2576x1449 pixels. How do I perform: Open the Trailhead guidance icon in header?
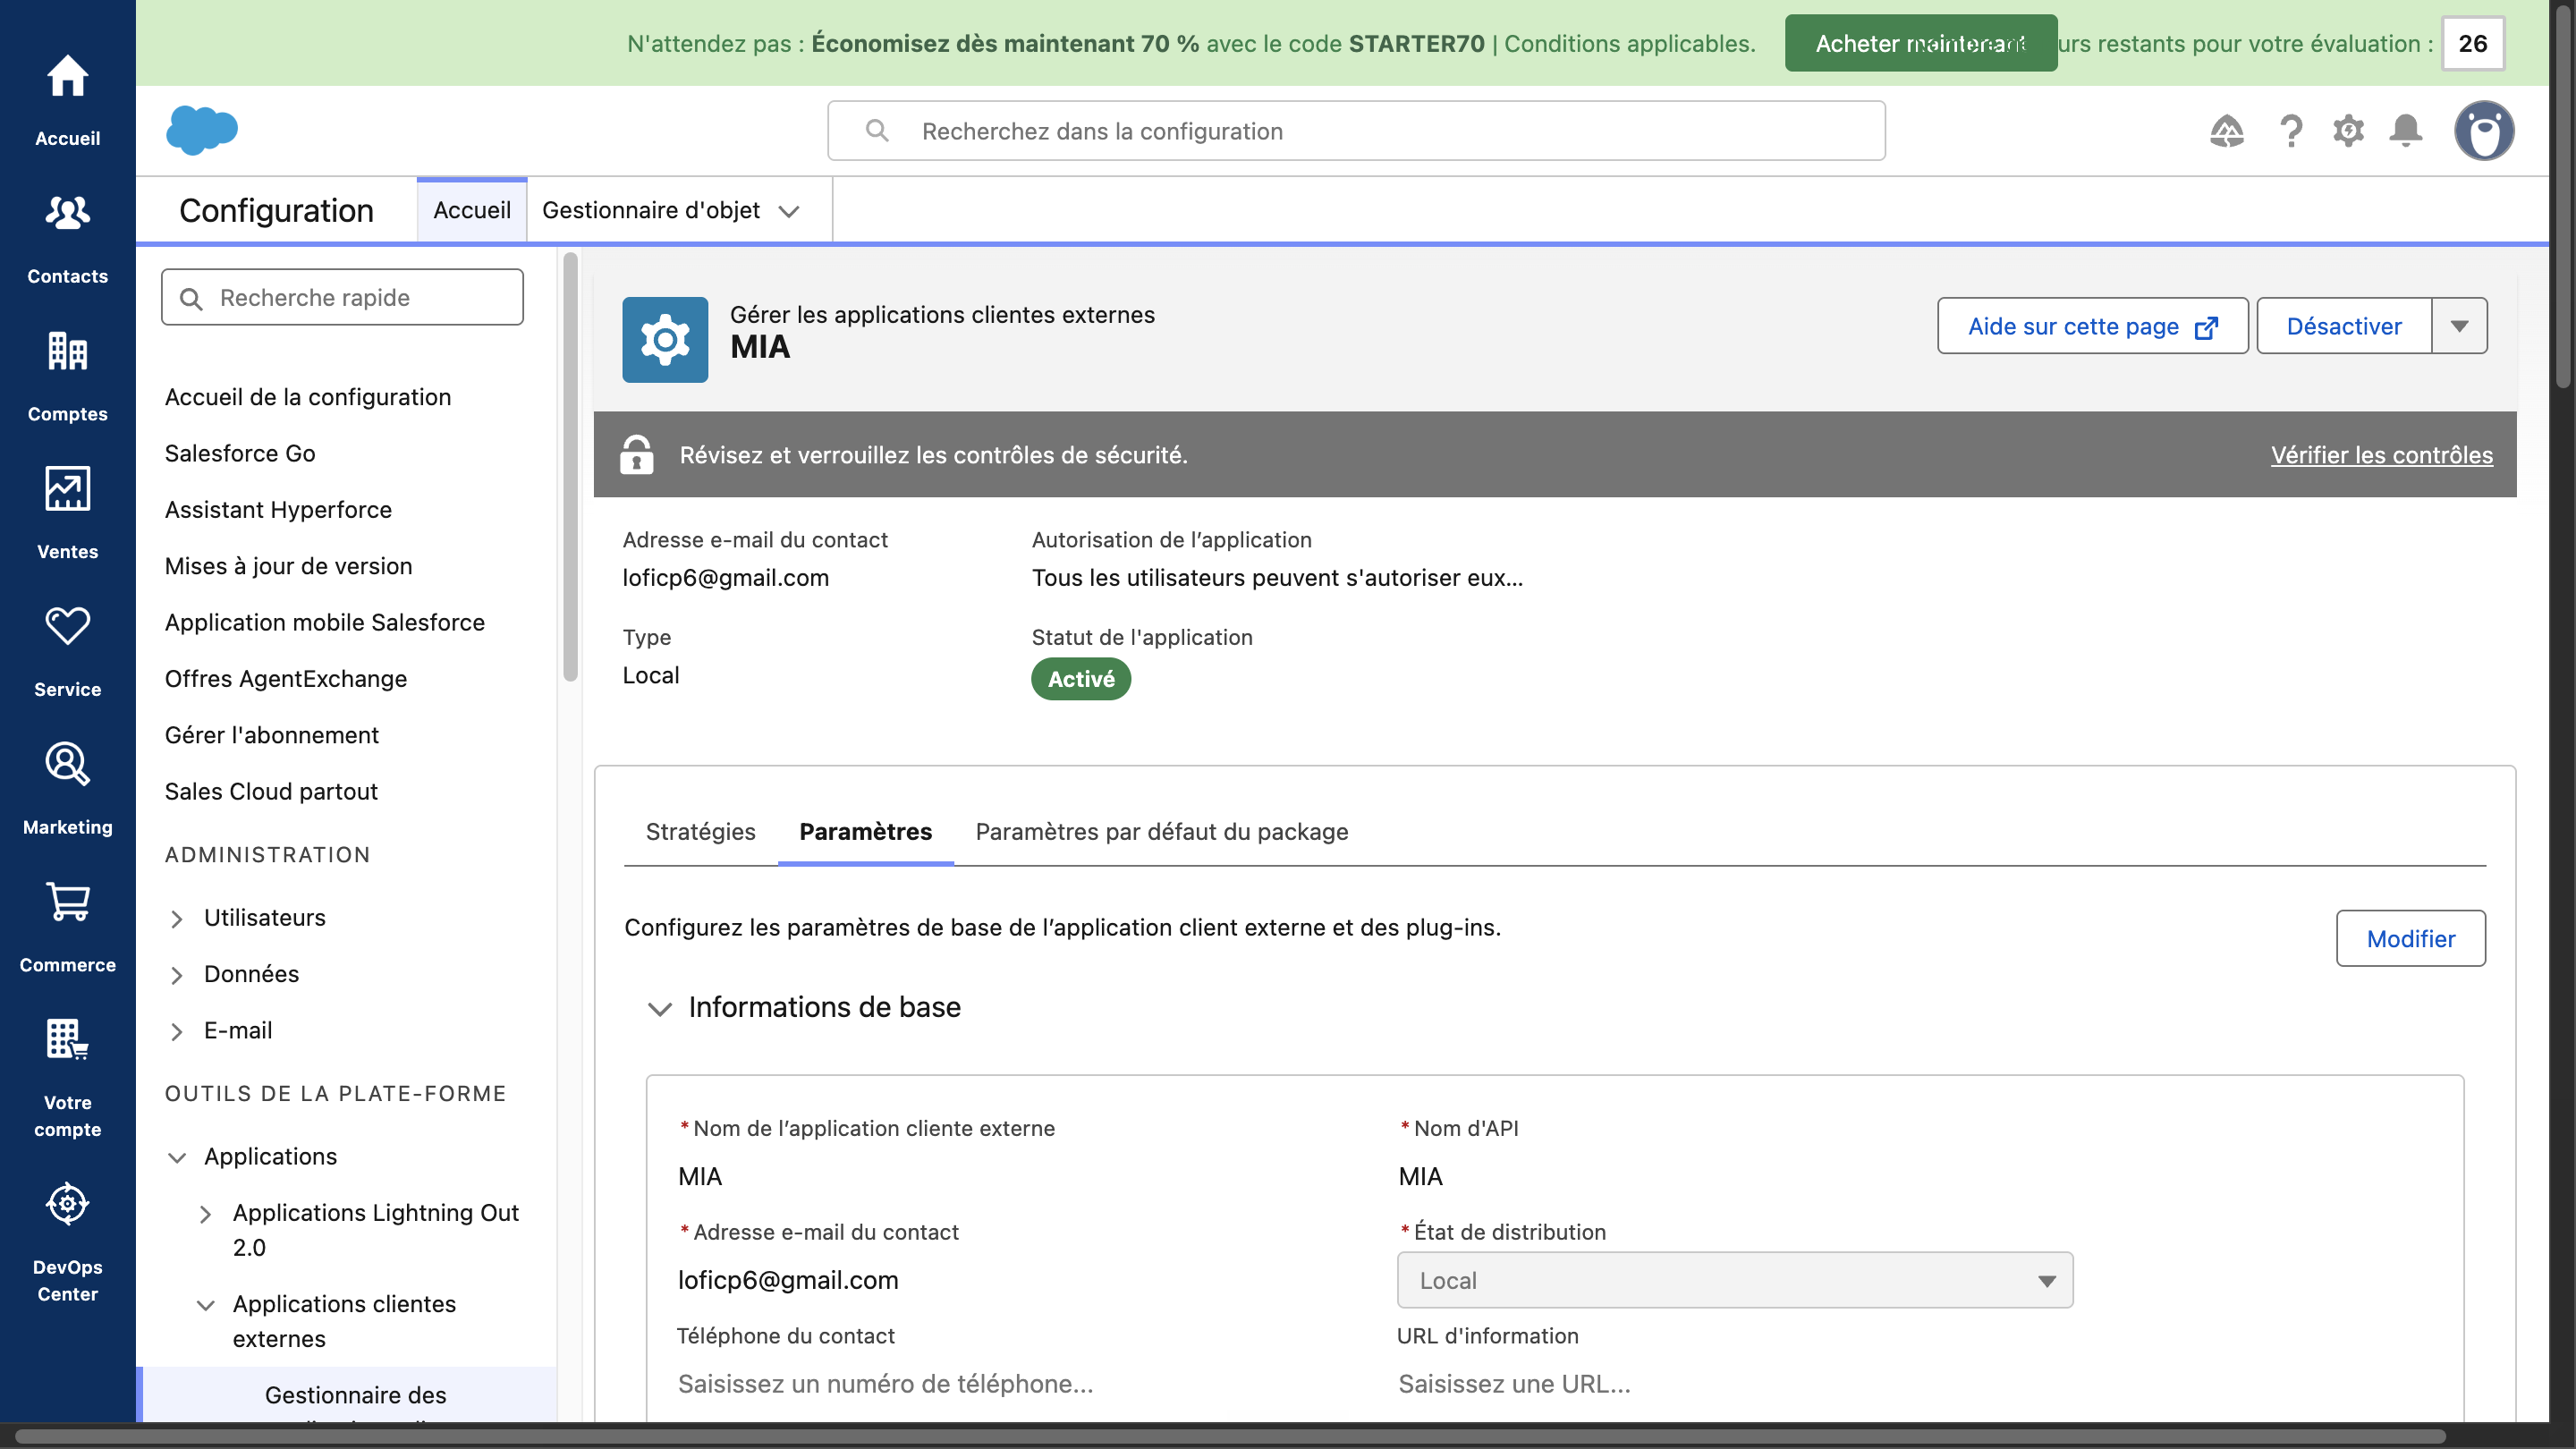point(2226,131)
